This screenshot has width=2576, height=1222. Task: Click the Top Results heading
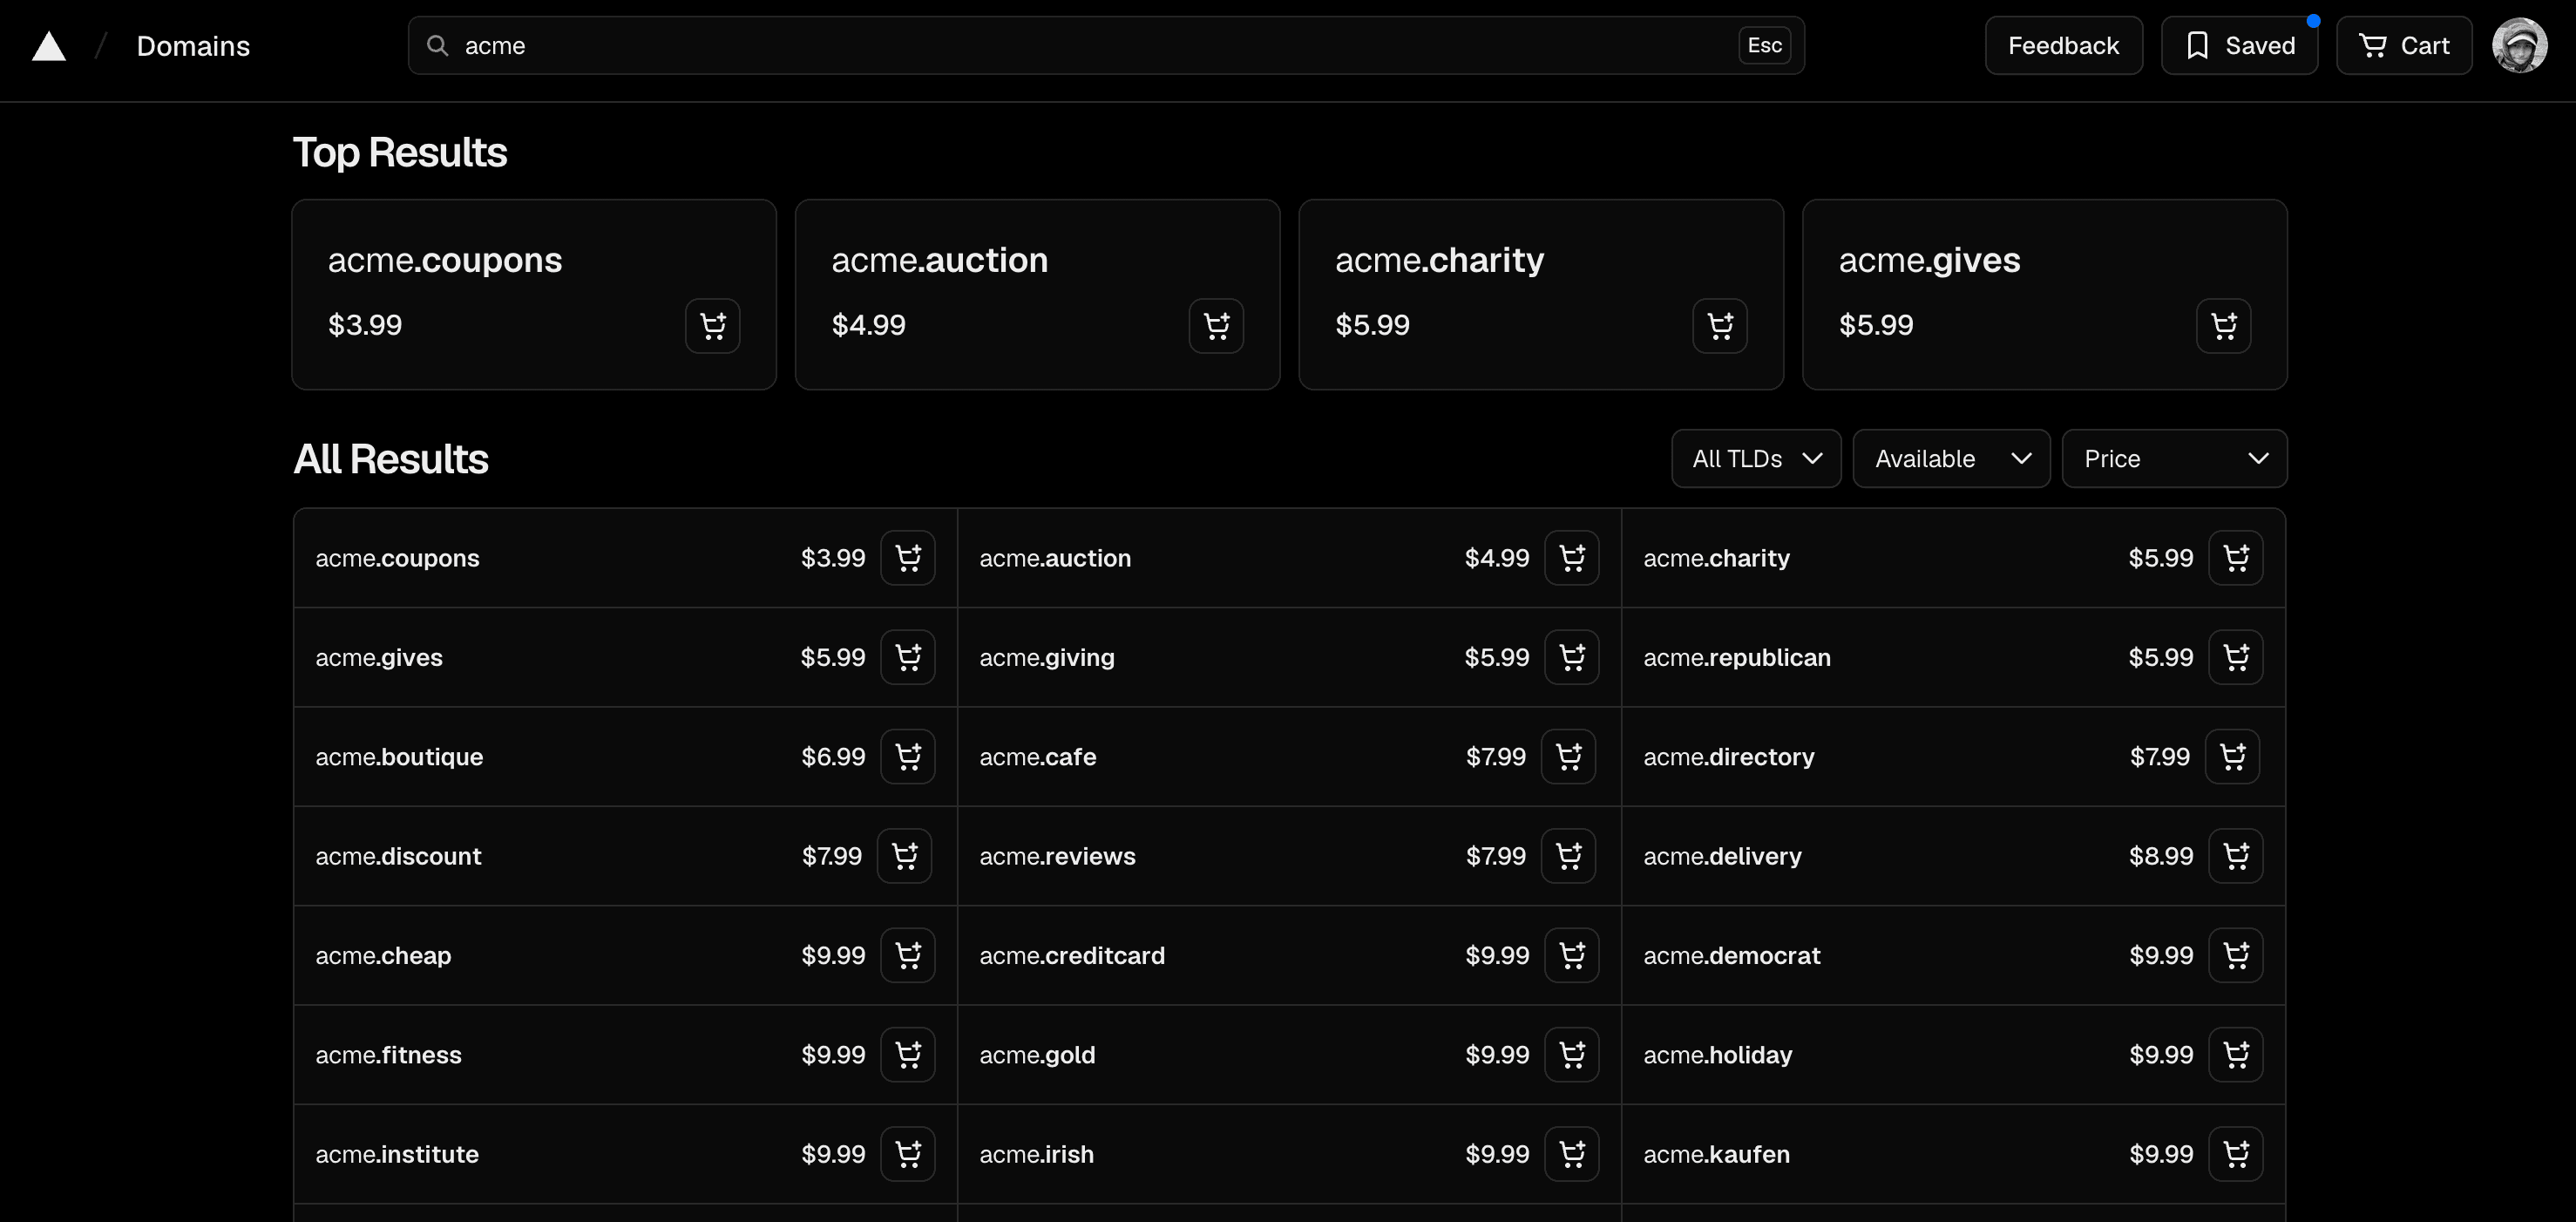point(400,153)
